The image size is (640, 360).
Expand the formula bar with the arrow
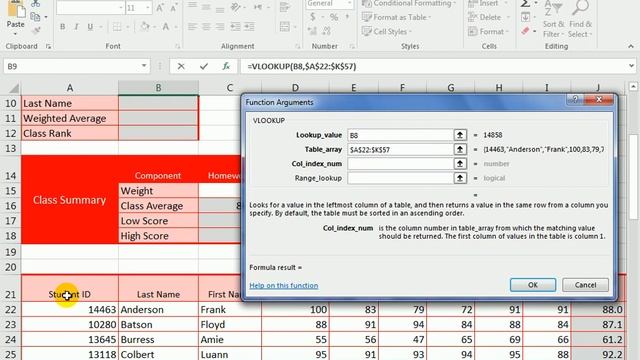coord(631,66)
